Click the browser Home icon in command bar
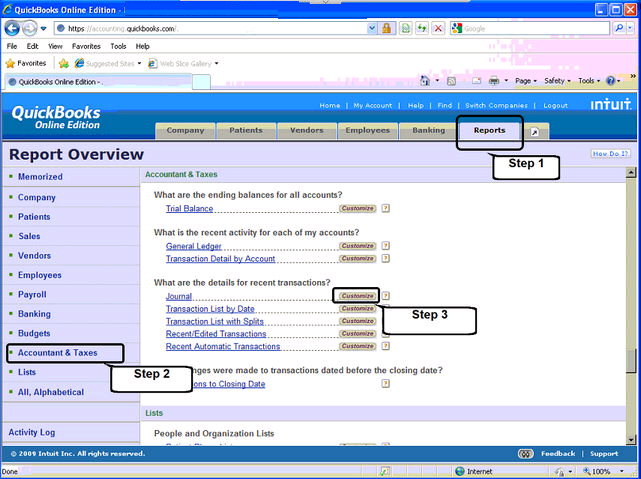This screenshot has width=641, height=479. pos(425,81)
